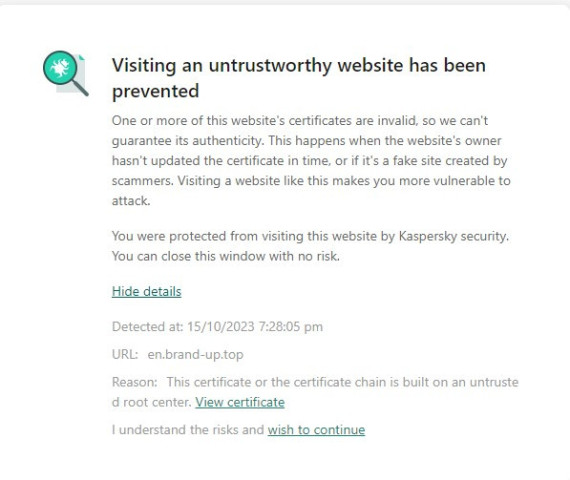Click the 'protected by Kaspersky security' sentence
The image size is (570, 480).
(x=310, y=236)
